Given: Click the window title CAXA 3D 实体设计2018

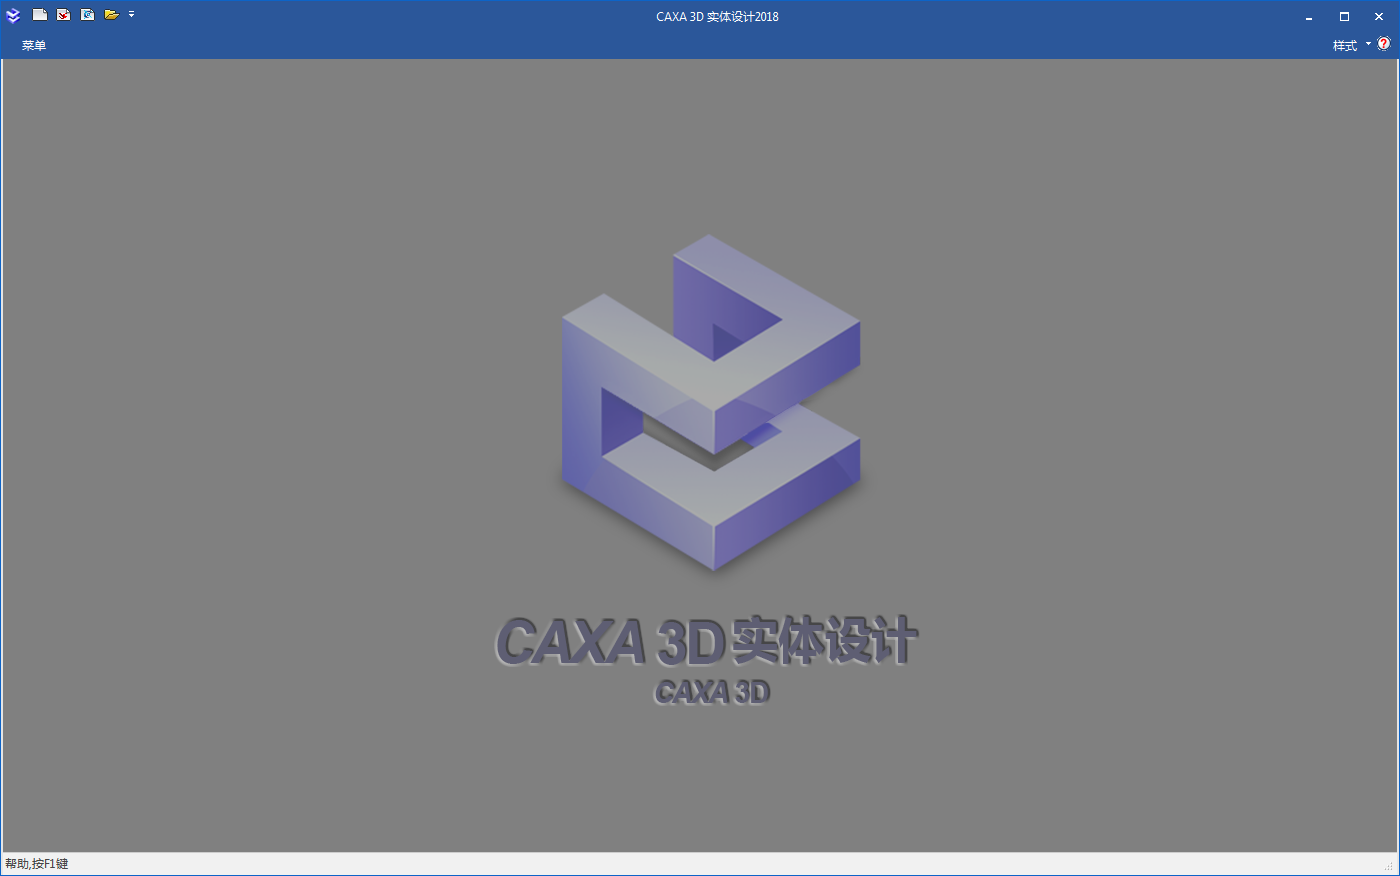Looking at the screenshot, I should click(x=717, y=17).
